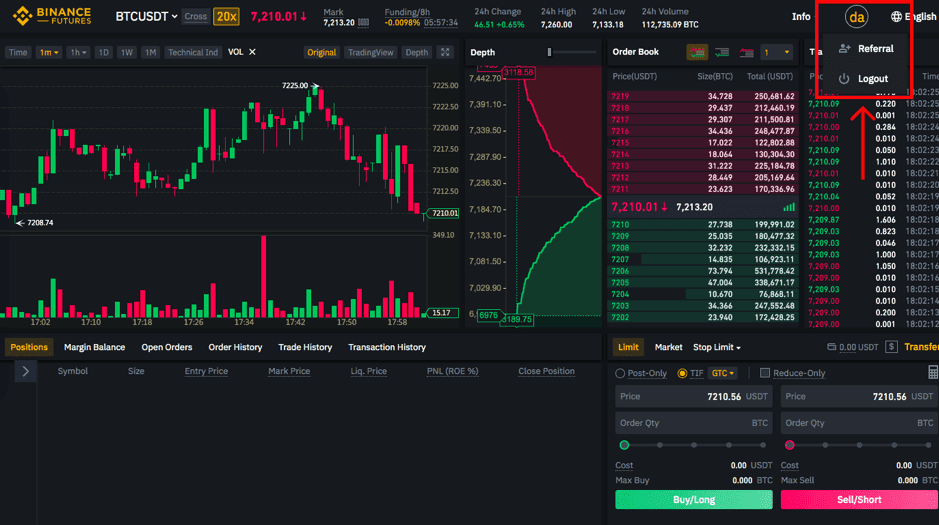Viewport: 939px width, 525px height.
Task: Open the Open Orders tab
Action: 166,347
